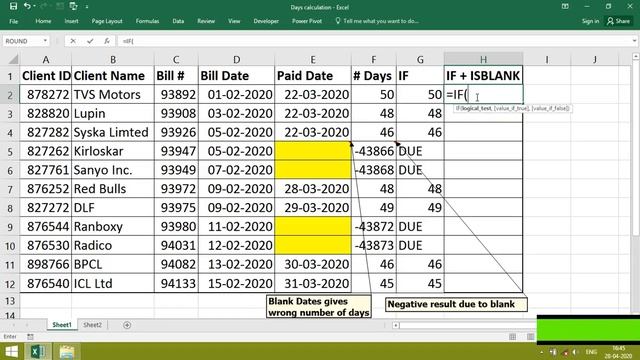Expand the Name Box function dropdown

tap(45, 41)
